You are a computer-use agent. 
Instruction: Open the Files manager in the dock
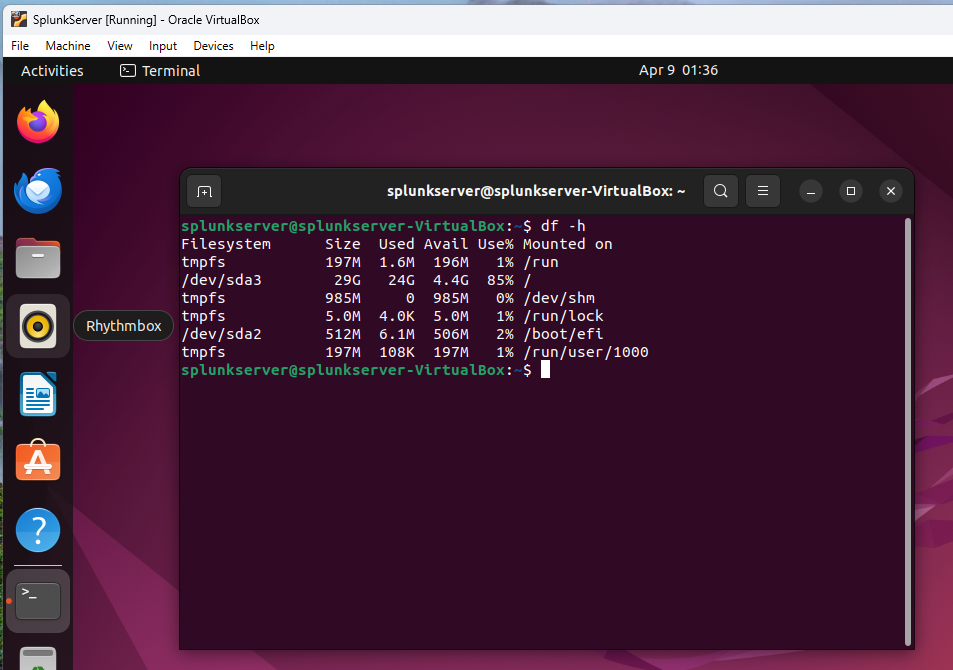click(x=38, y=258)
